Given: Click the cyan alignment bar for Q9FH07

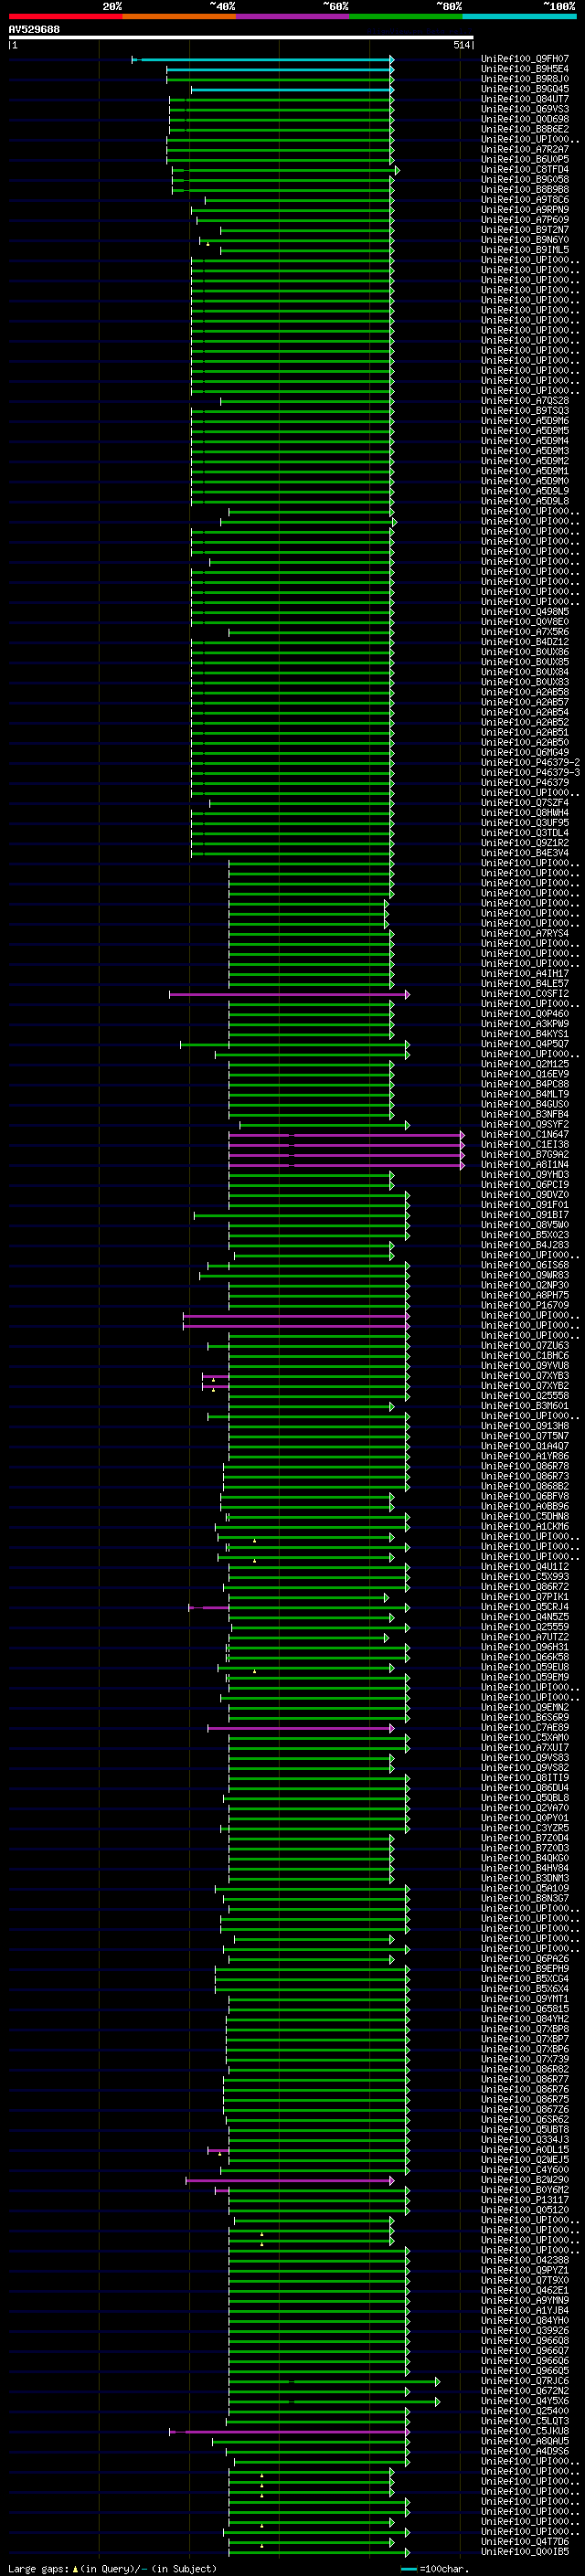Looking at the screenshot, I should pos(263,60).
